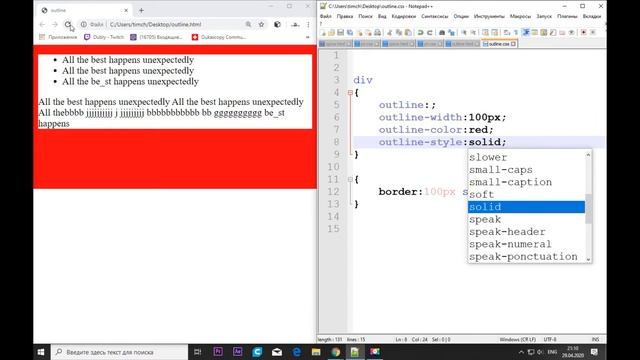Choose 'small-caps' in the autocomplete list
The width and height of the screenshot is (640, 360).
[x=526, y=170]
